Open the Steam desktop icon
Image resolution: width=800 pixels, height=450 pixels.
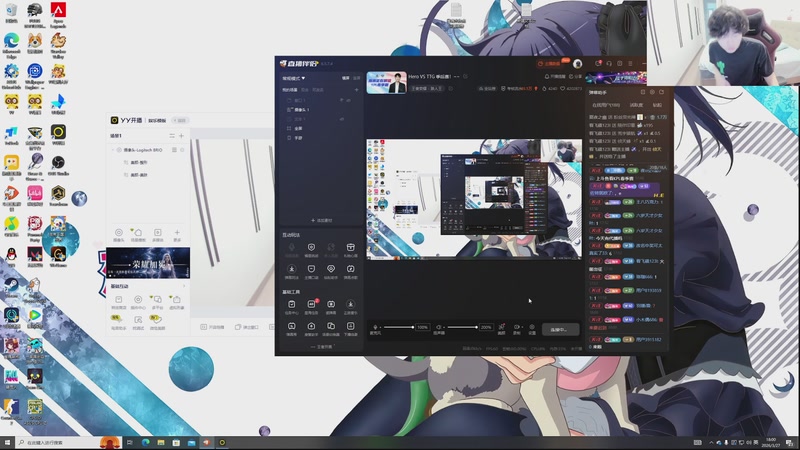click(x=11, y=288)
